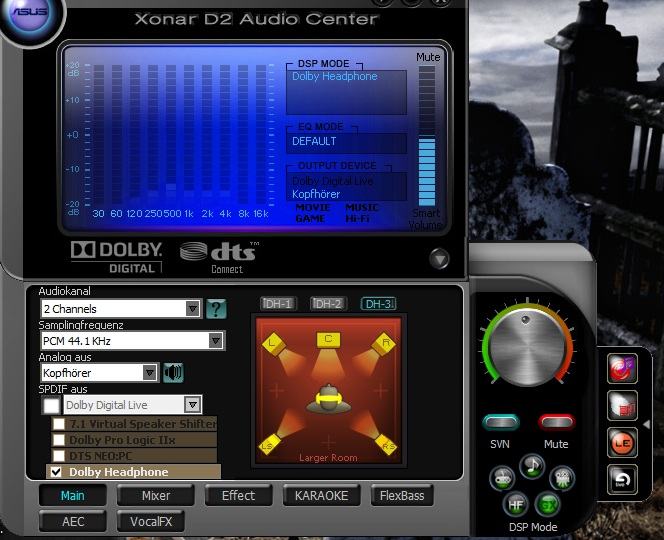The image size is (664, 540).
Task: Open the Dolby Digital Live SPDIF dropdown
Action: click(x=133, y=405)
